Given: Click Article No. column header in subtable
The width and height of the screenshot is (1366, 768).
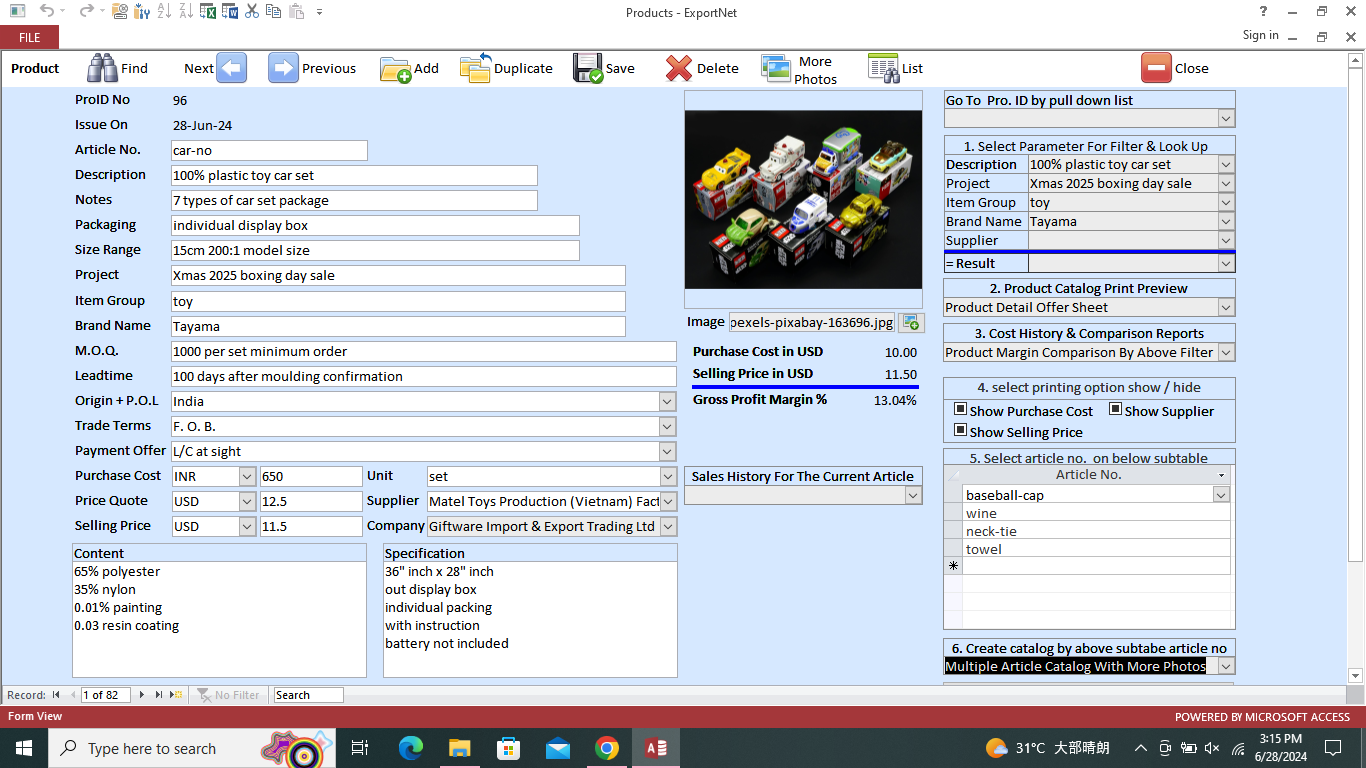Looking at the screenshot, I should [x=1088, y=475].
